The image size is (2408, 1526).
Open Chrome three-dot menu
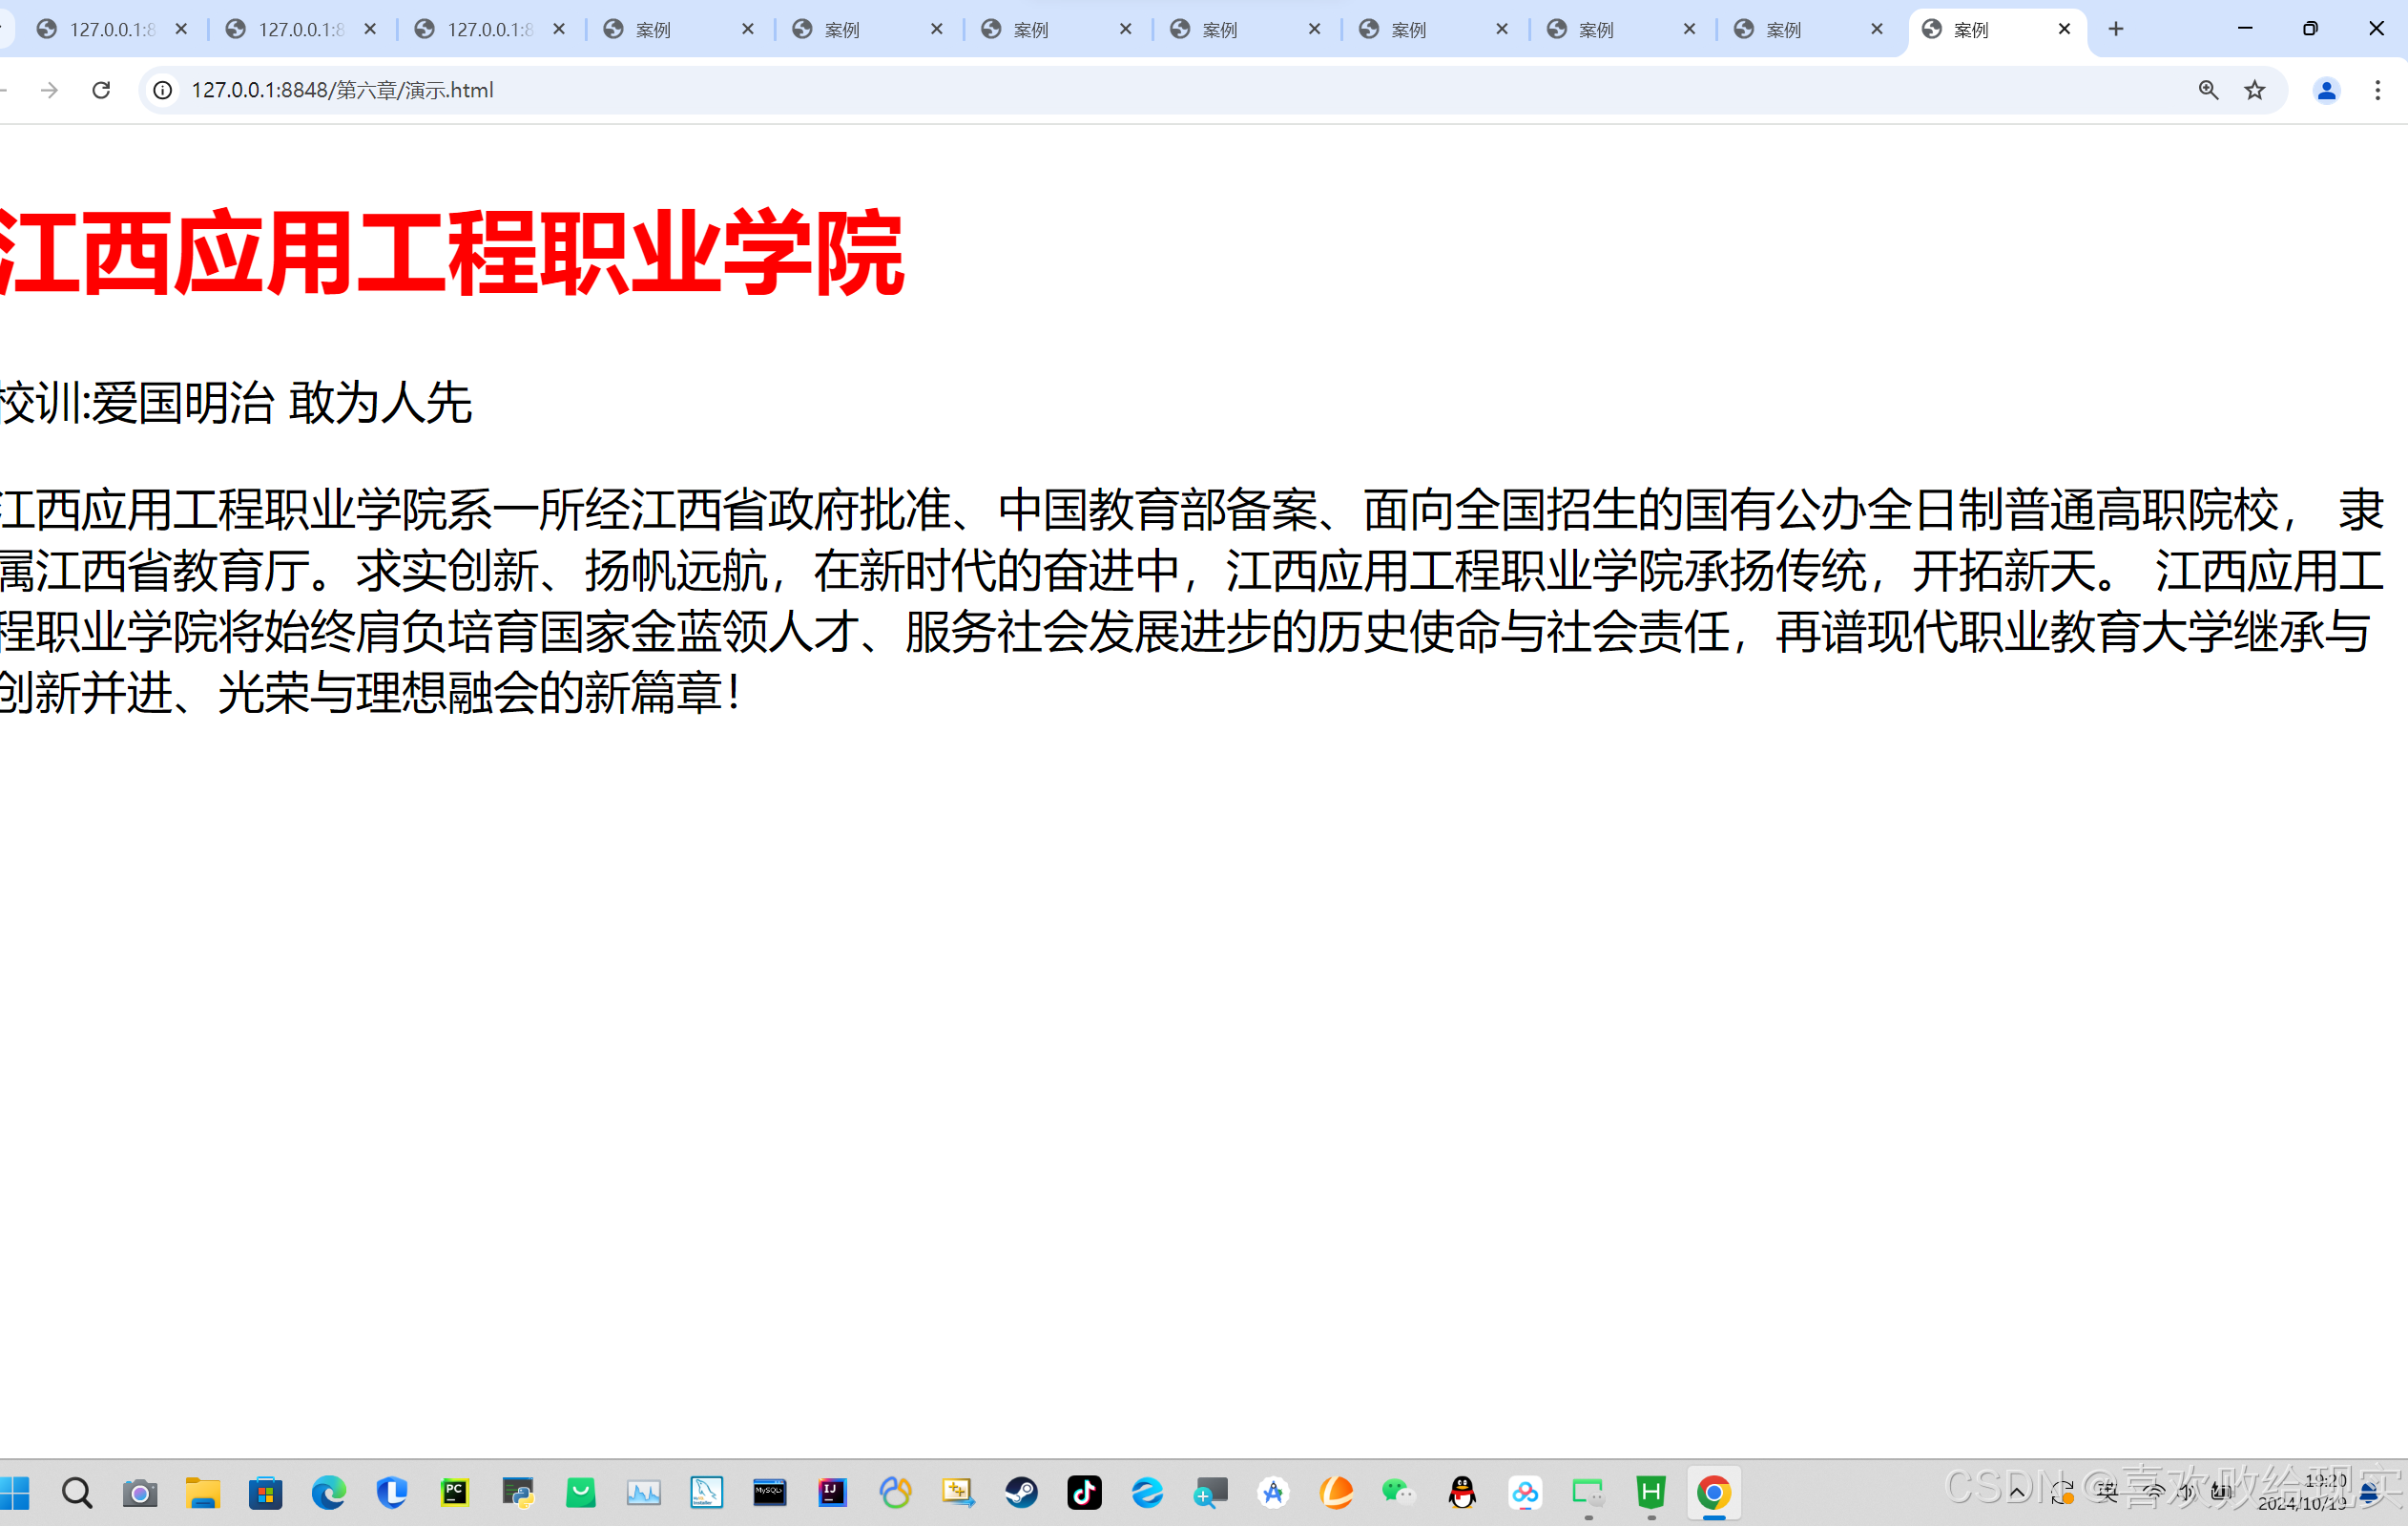pos(2378,90)
